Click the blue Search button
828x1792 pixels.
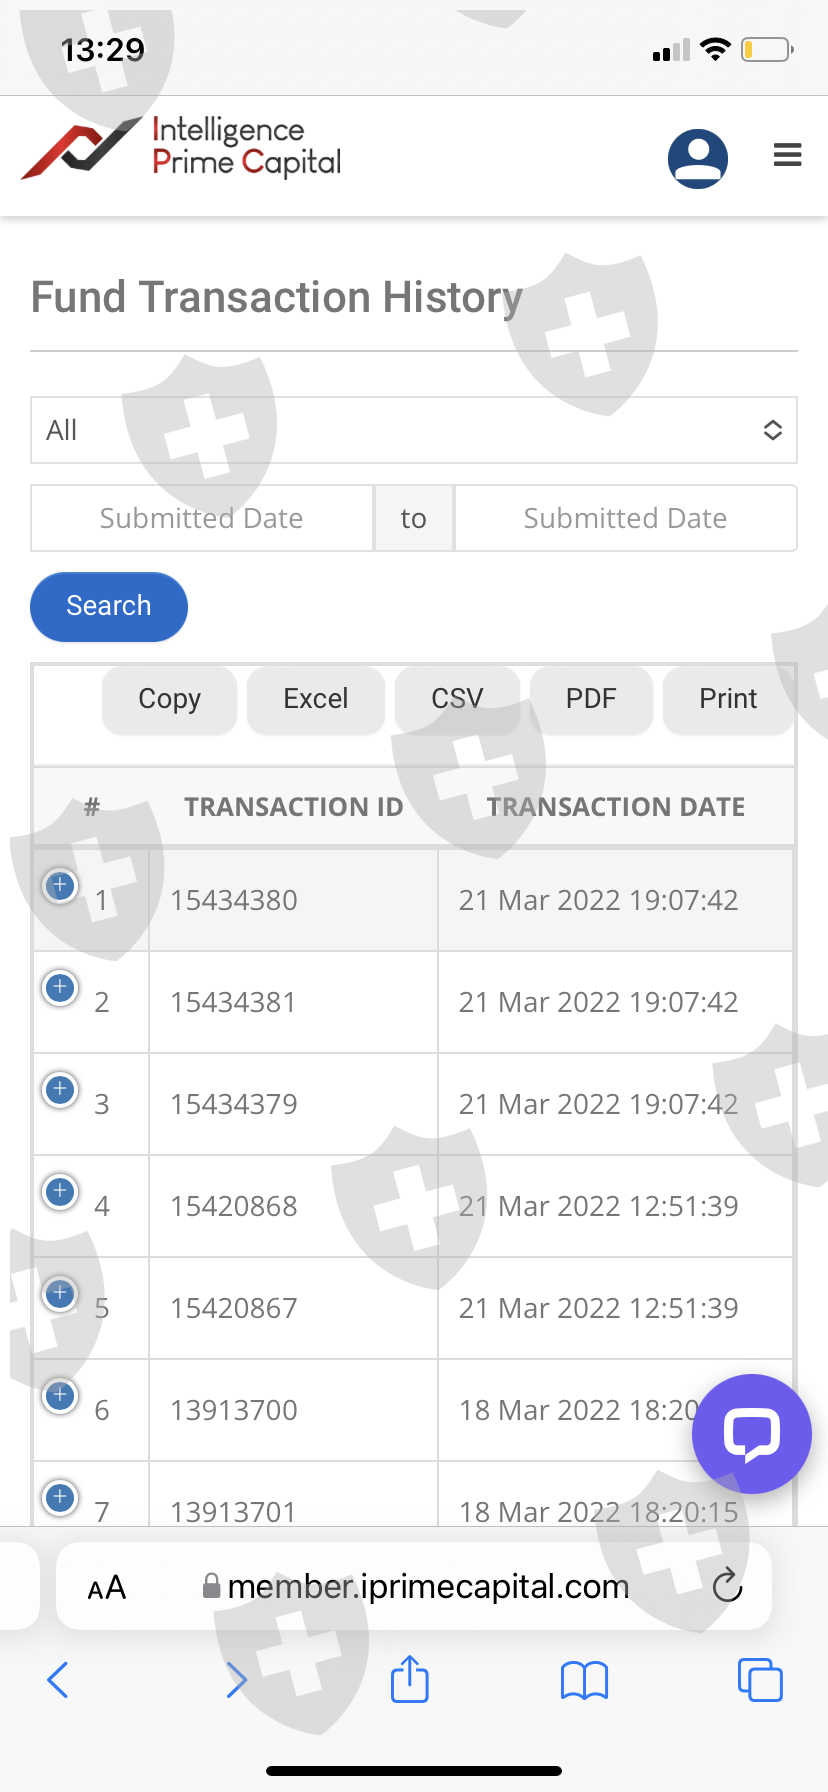109,606
